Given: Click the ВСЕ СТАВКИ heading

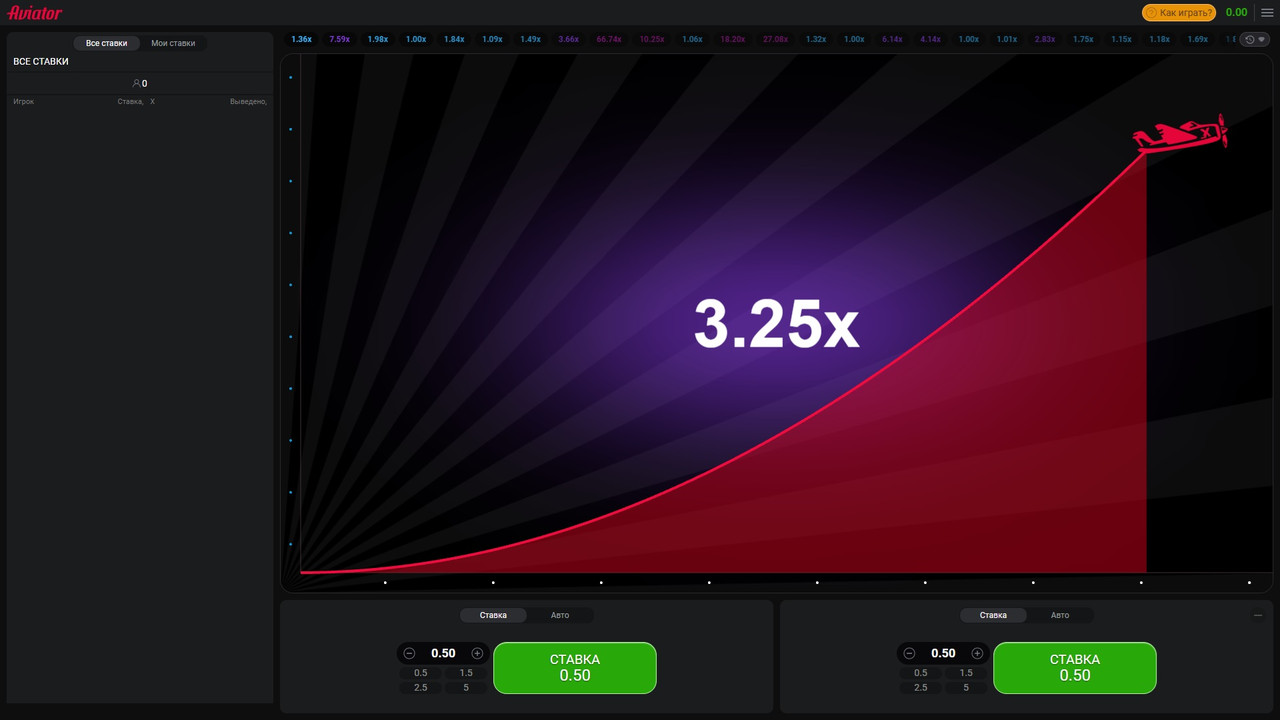Looking at the screenshot, I should [41, 62].
